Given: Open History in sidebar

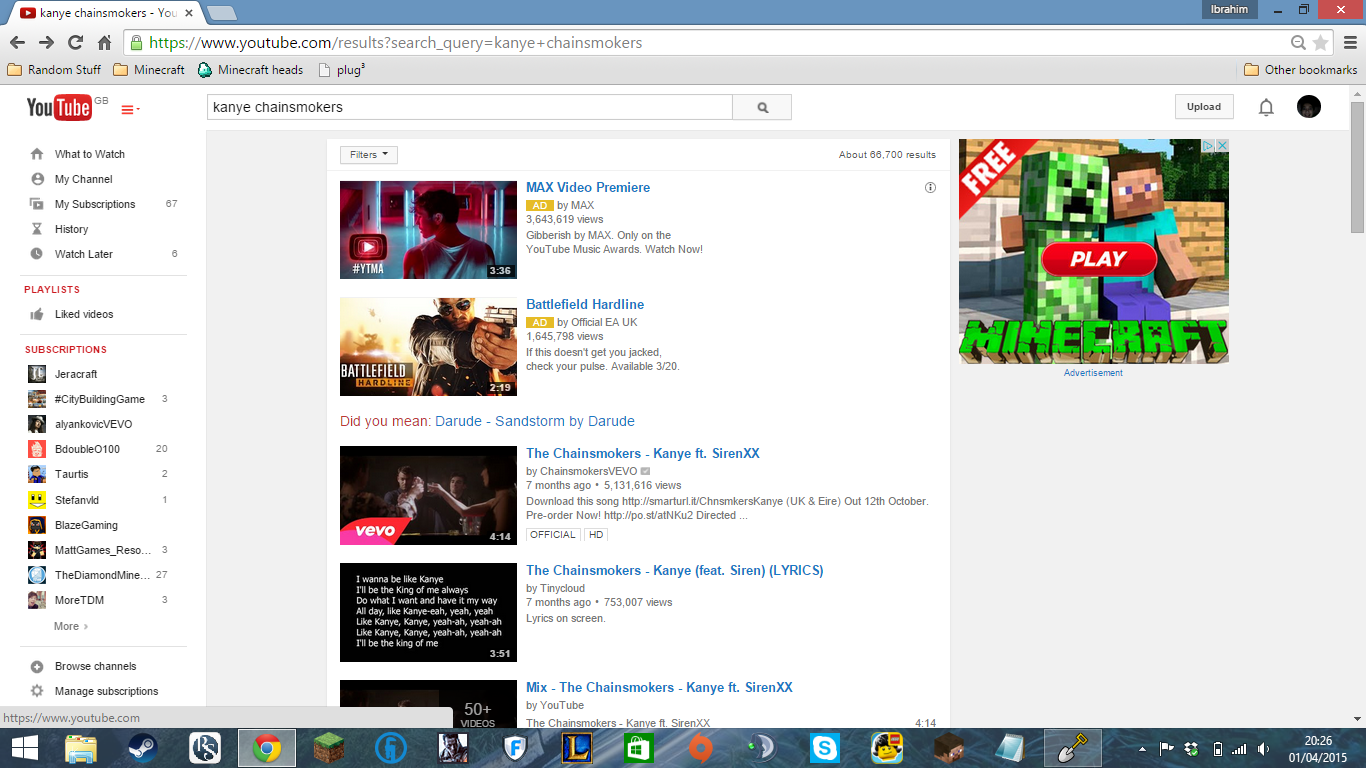Looking at the screenshot, I should [72, 229].
